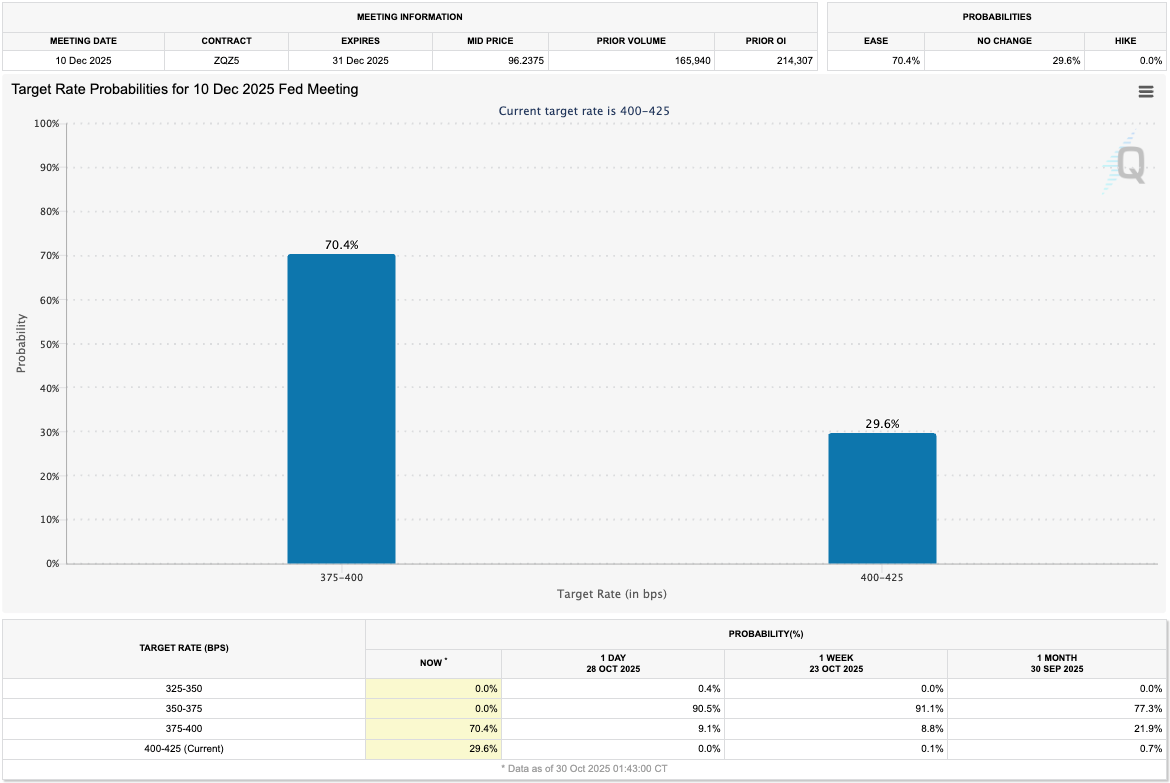1170x783 pixels.
Task: Select the 375-400 label on the x-axis
Action: (x=341, y=577)
